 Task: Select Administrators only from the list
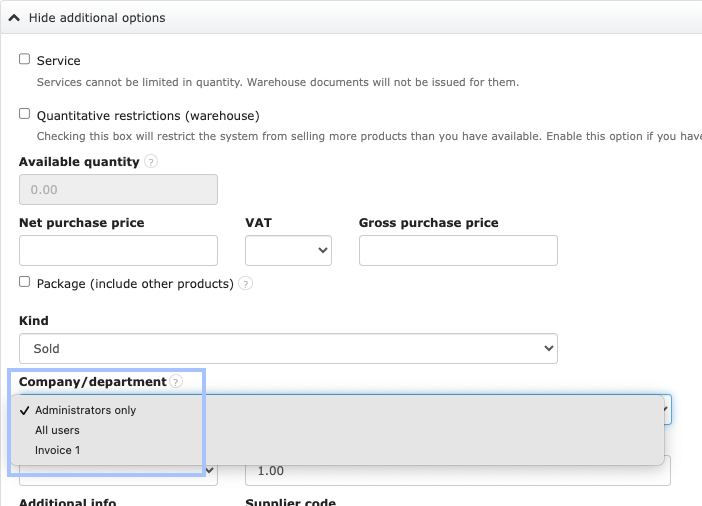[85, 410]
